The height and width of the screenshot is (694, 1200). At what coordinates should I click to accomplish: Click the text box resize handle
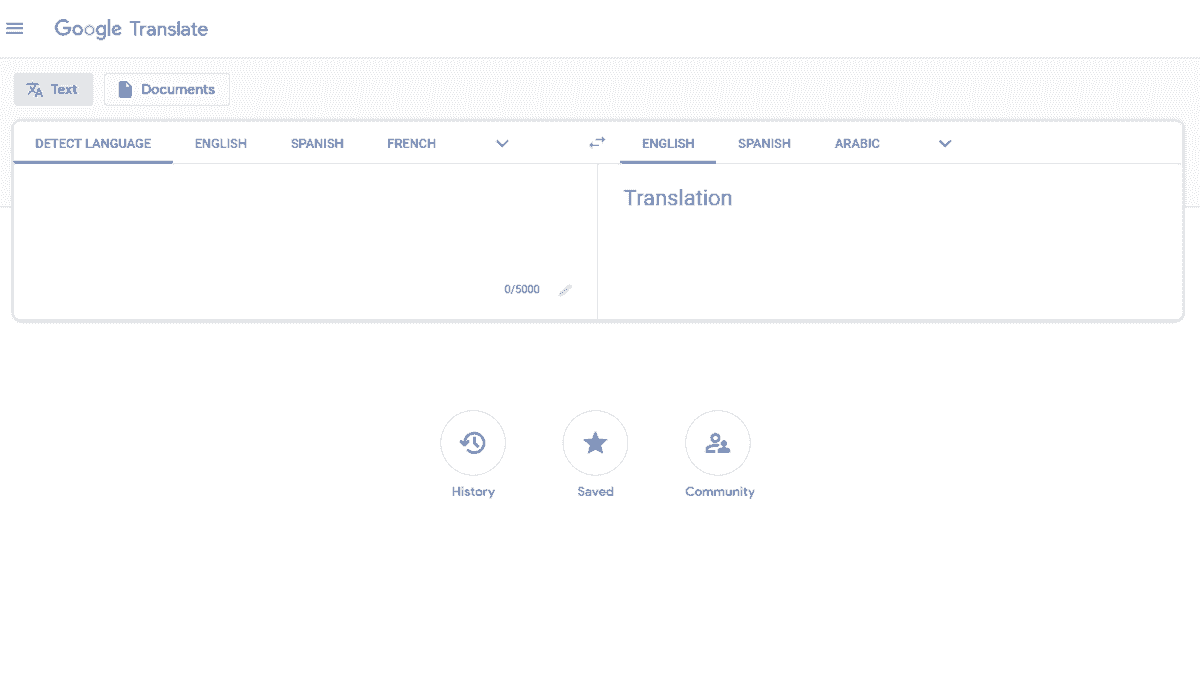(x=564, y=290)
